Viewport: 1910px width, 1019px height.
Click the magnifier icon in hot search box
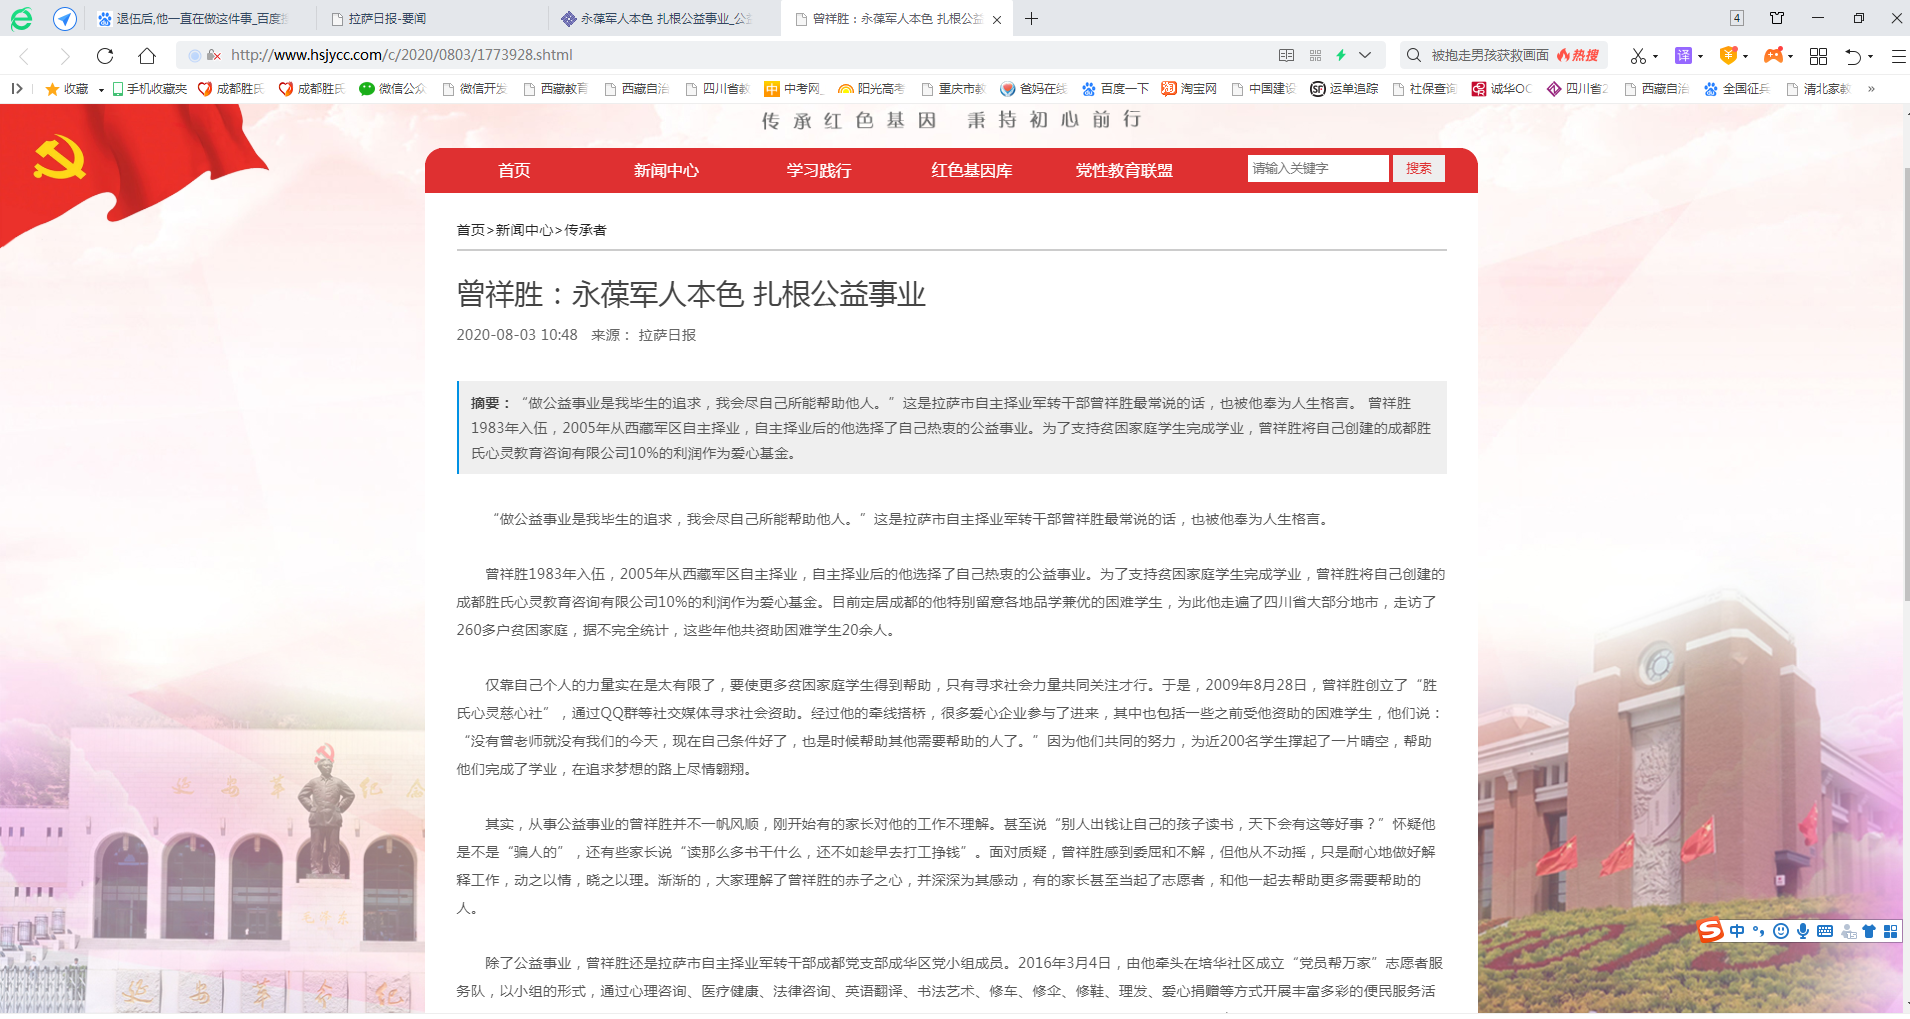[x=1414, y=55]
